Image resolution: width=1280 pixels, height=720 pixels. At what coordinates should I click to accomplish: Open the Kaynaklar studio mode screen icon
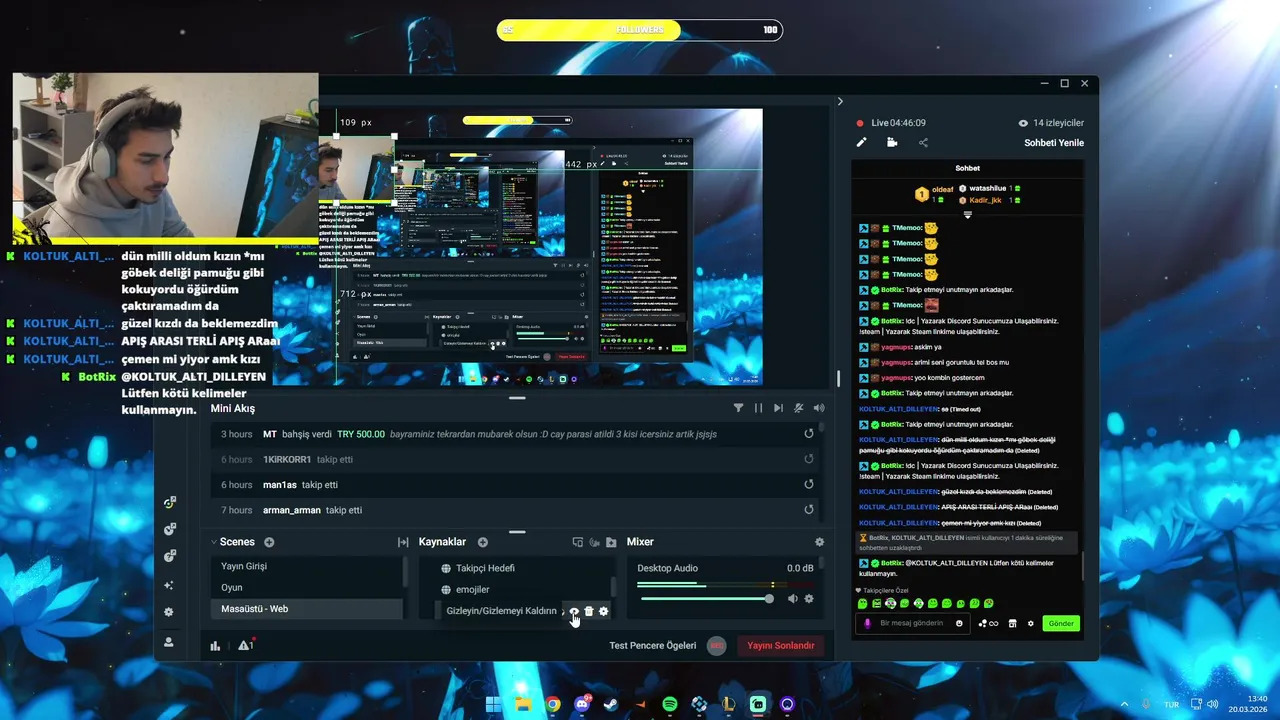pyautogui.click(x=577, y=542)
